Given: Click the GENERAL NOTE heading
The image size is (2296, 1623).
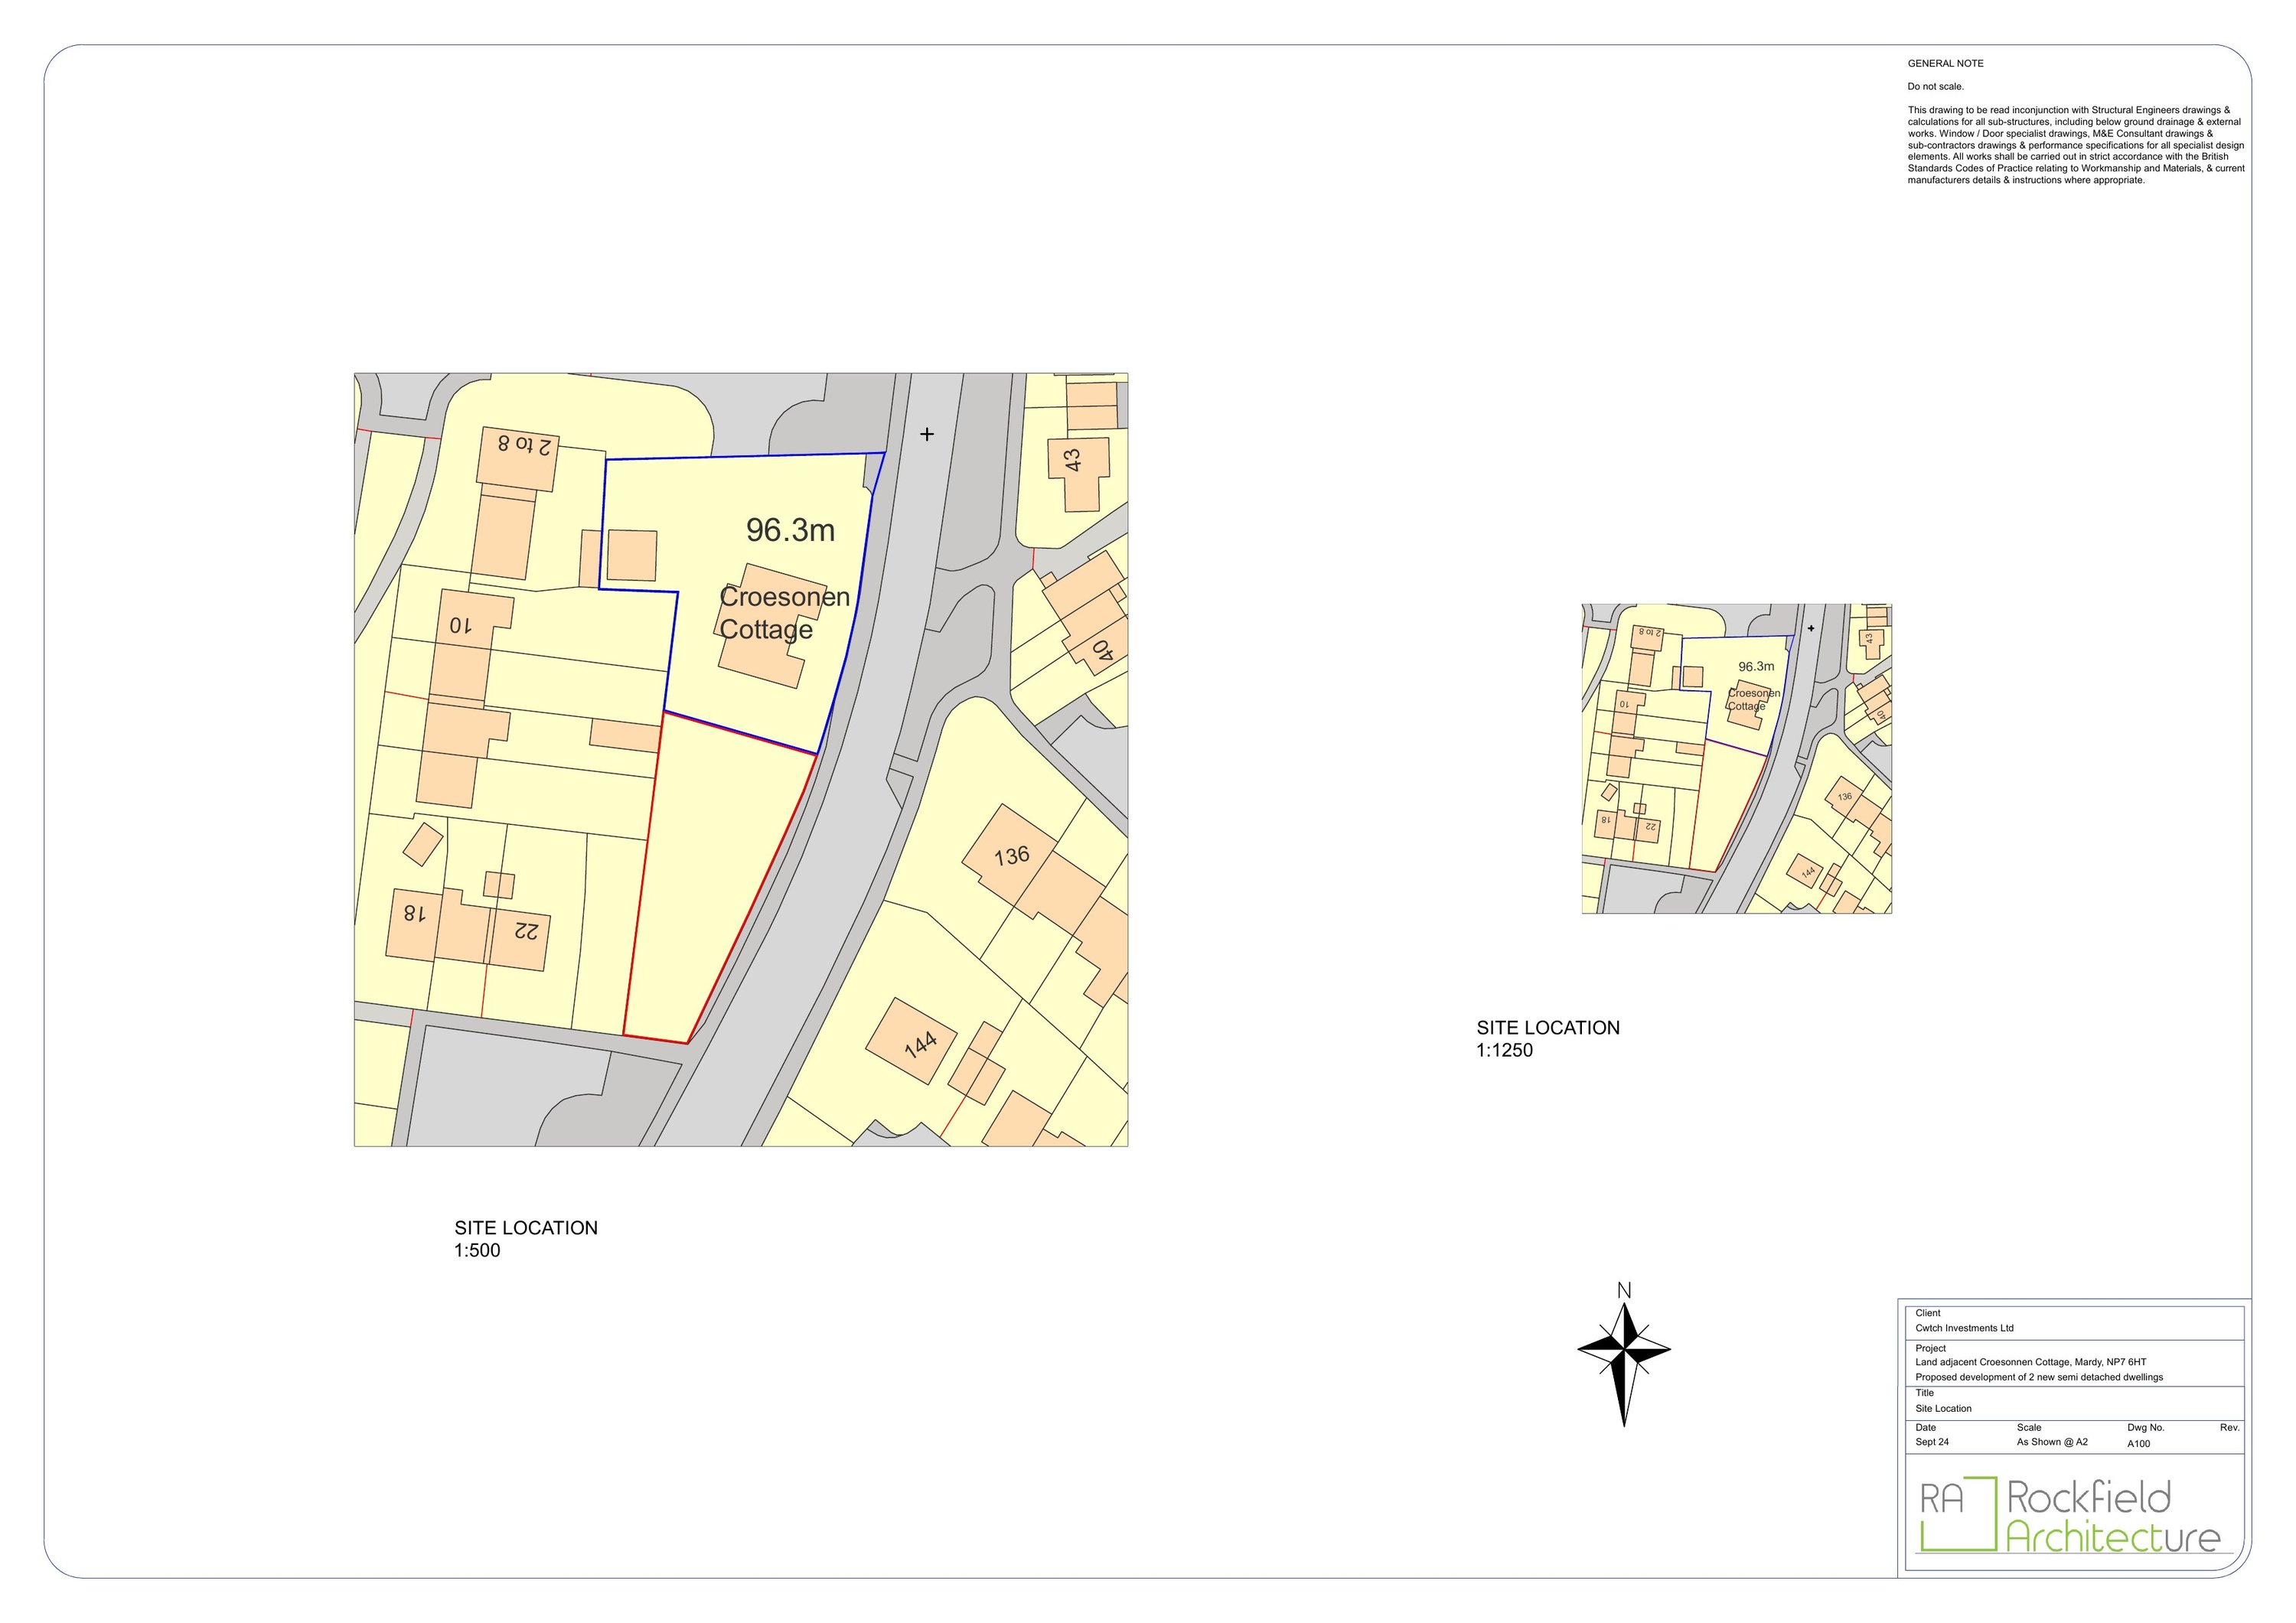Looking at the screenshot, I should click(x=1945, y=63).
